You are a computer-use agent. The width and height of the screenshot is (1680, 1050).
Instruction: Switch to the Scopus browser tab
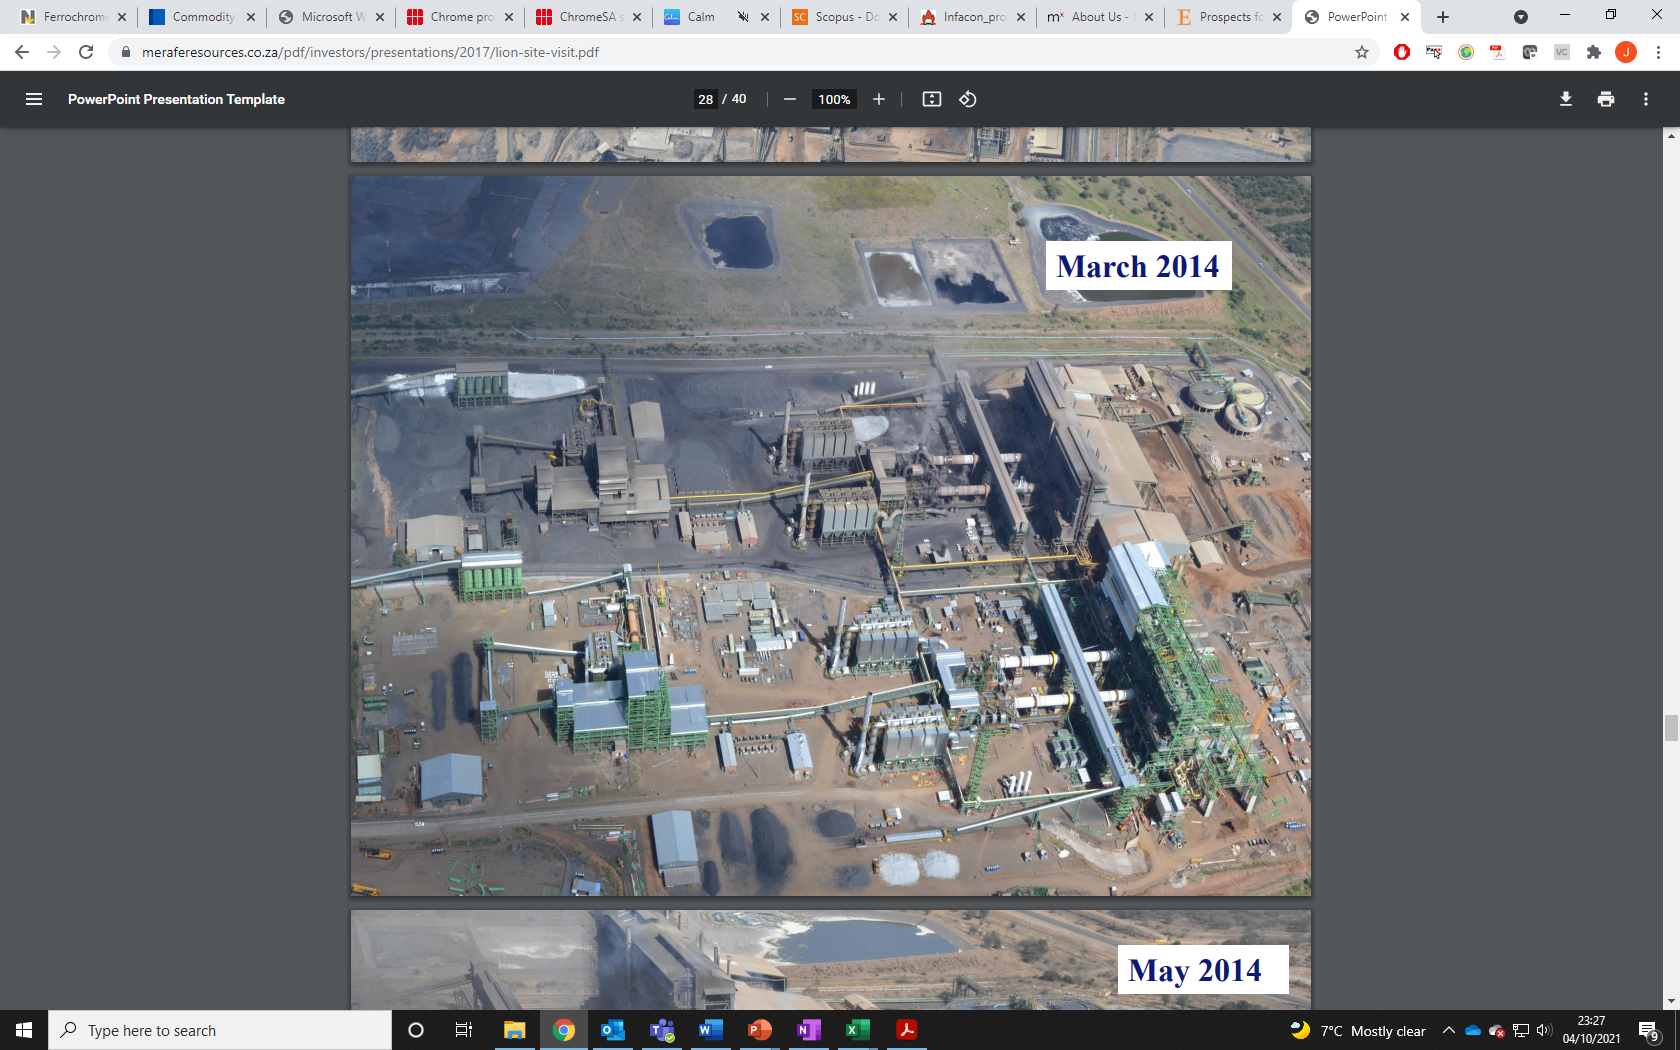point(840,17)
